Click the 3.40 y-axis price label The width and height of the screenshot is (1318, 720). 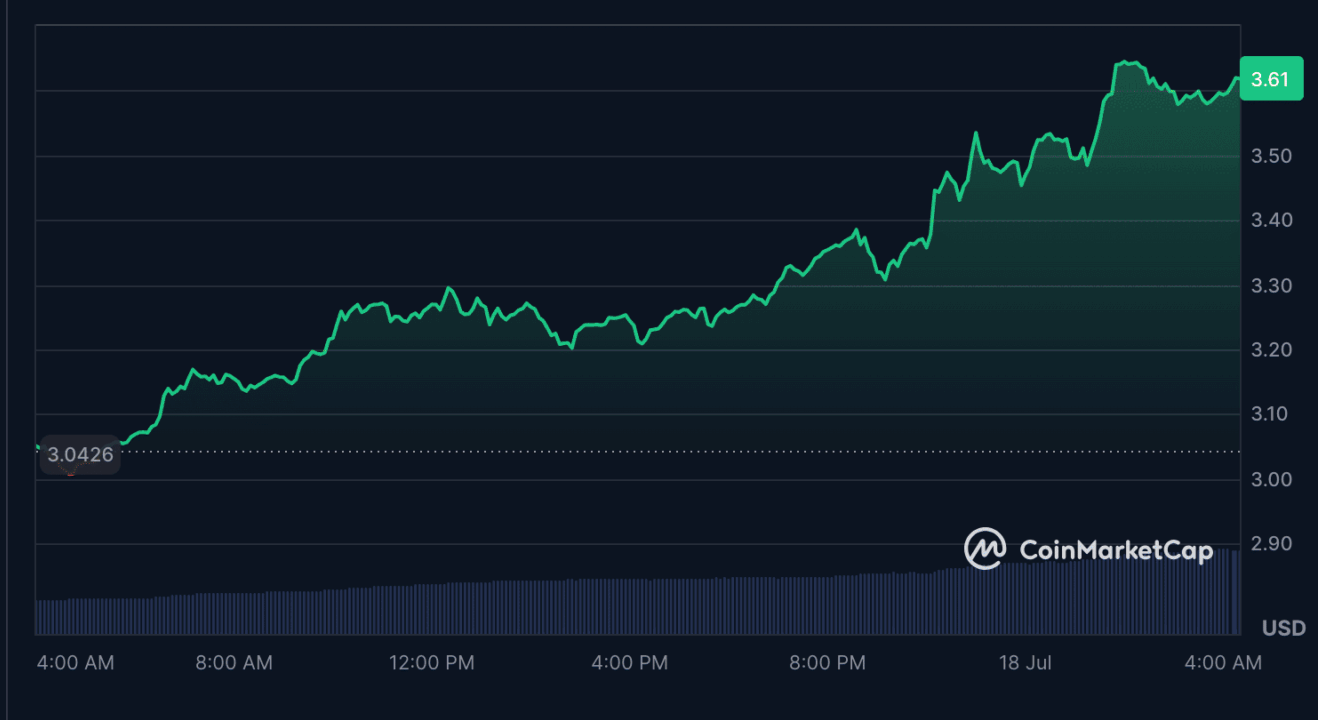pos(1270,220)
